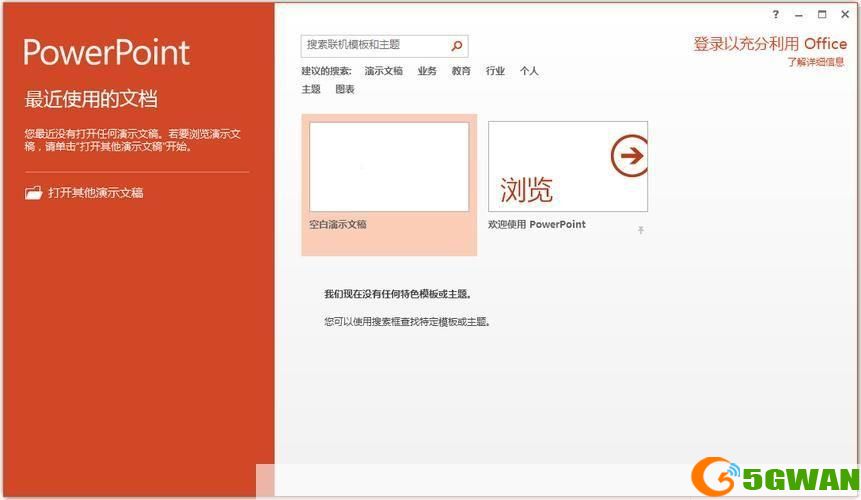Select the 主题 suggested search
861x500 pixels.
tap(311, 89)
